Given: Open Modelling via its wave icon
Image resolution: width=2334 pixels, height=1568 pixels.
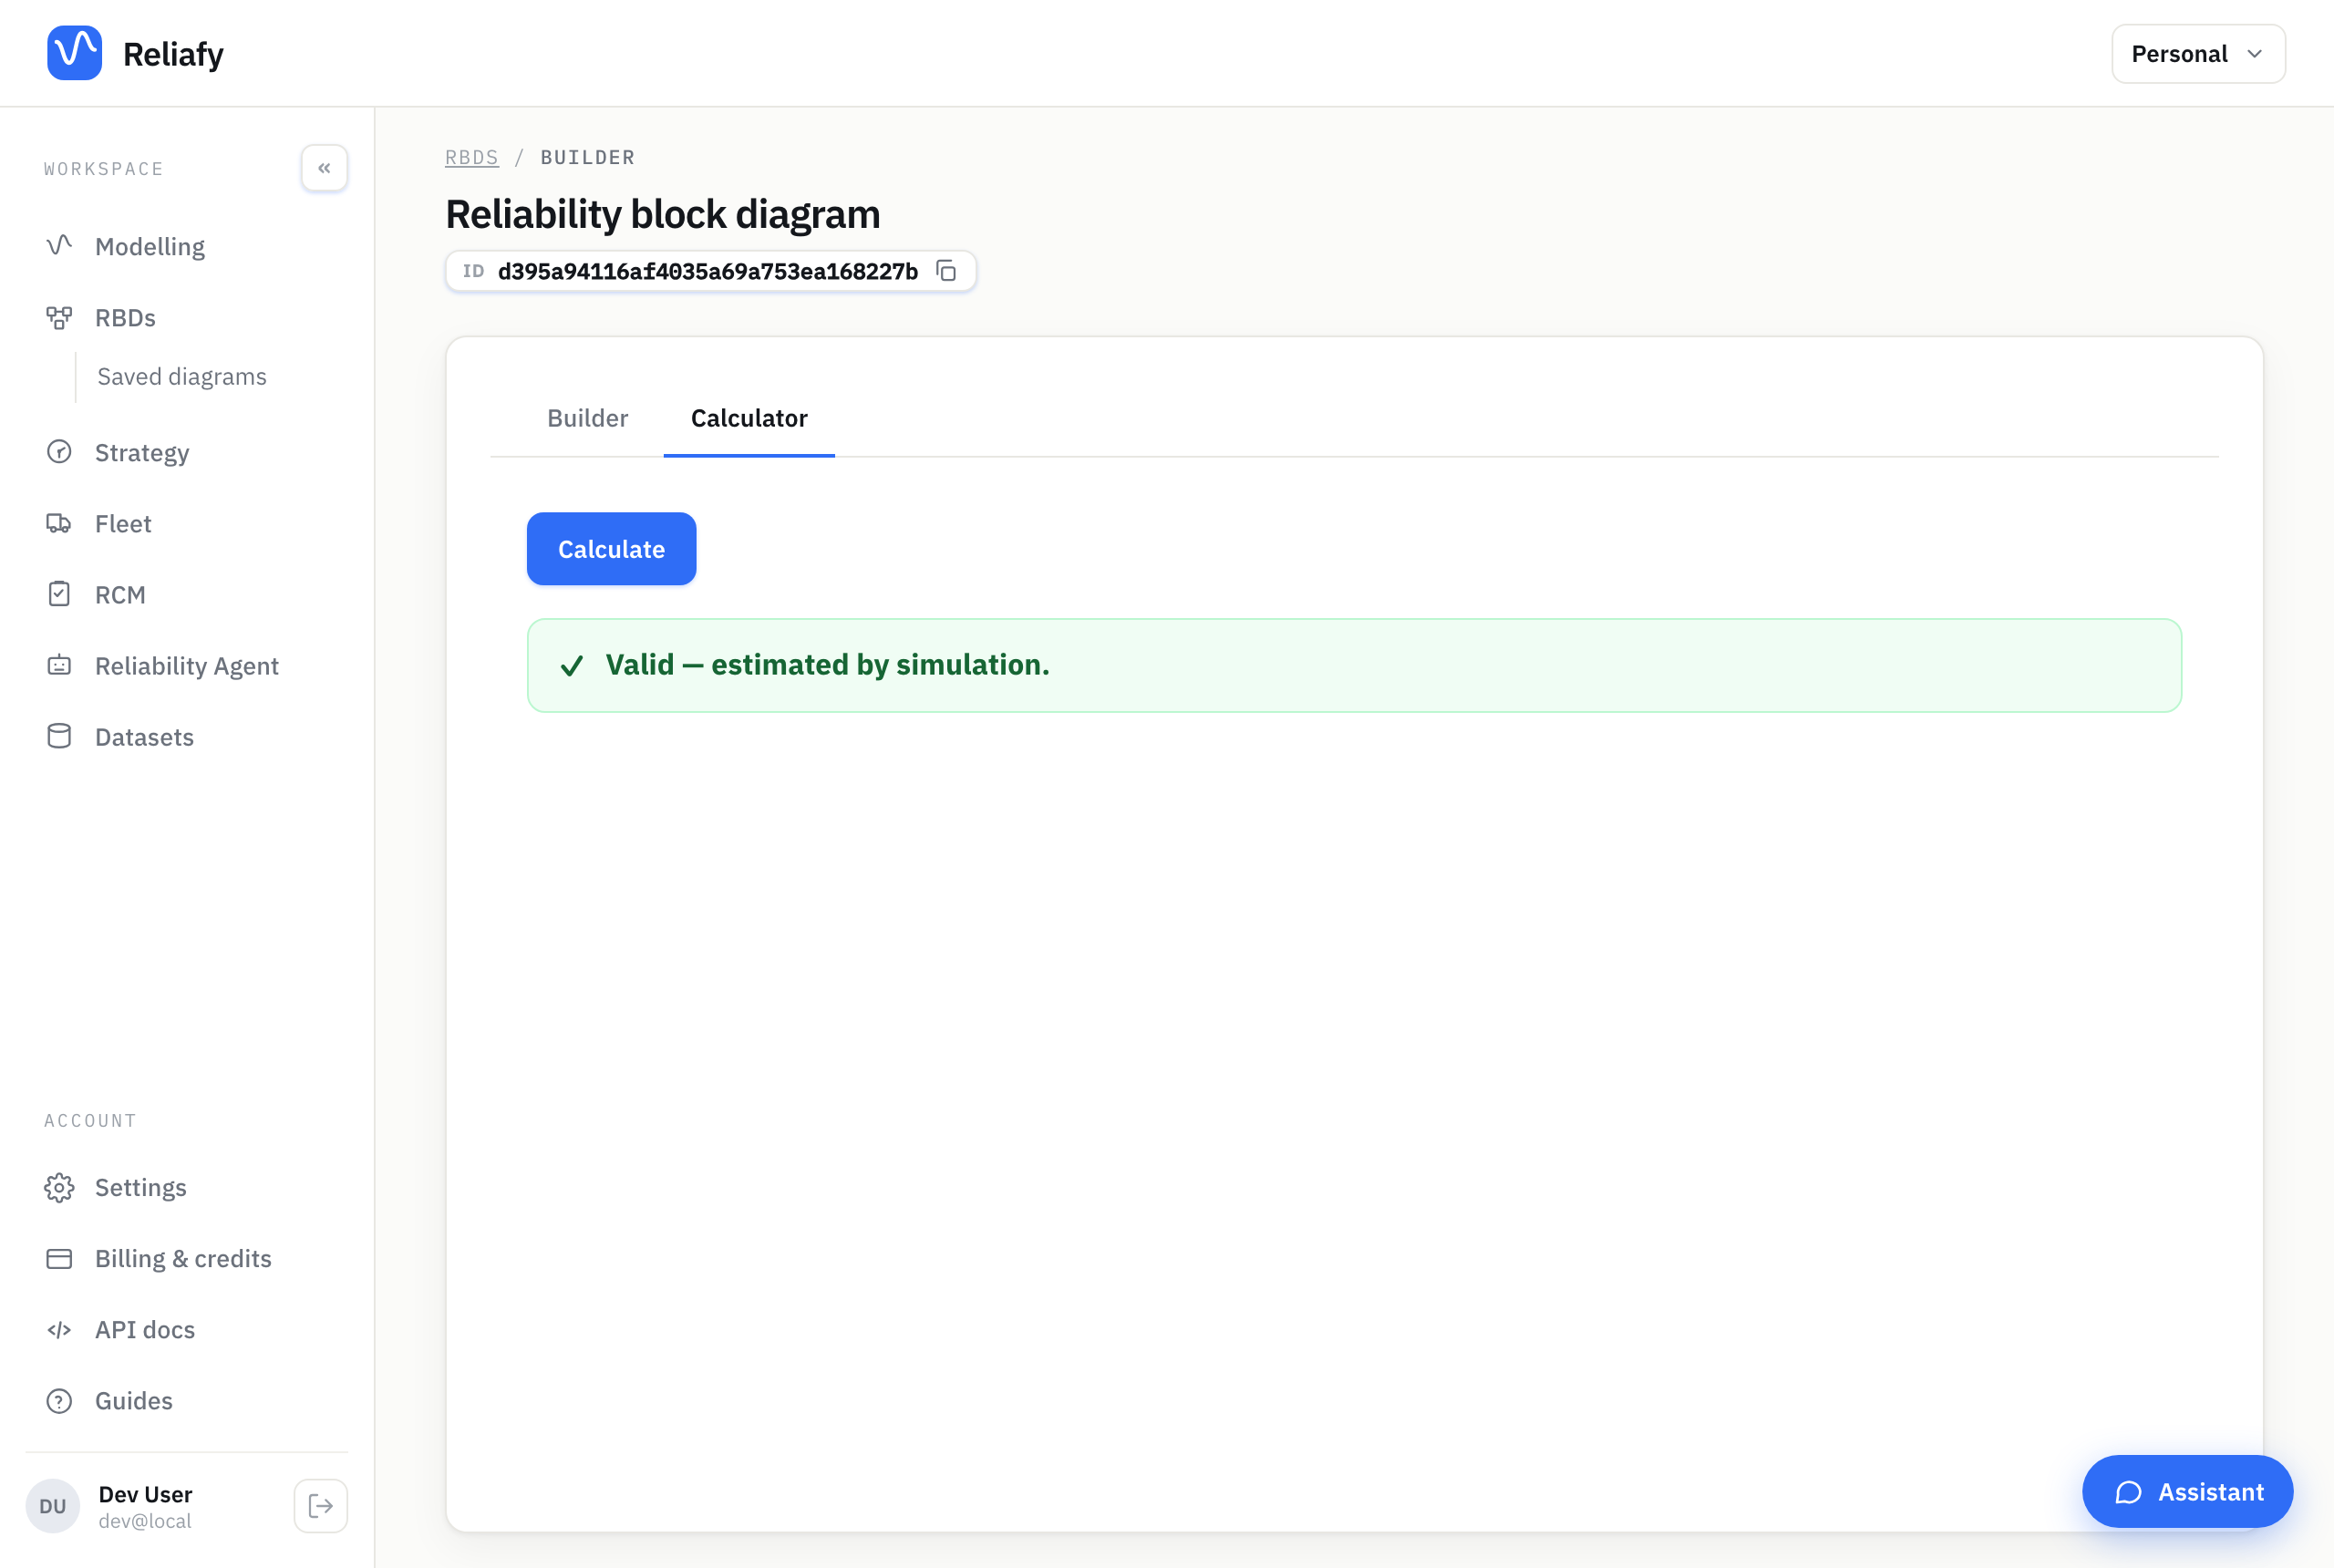Looking at the screenshot, I should tap(59, 245).
